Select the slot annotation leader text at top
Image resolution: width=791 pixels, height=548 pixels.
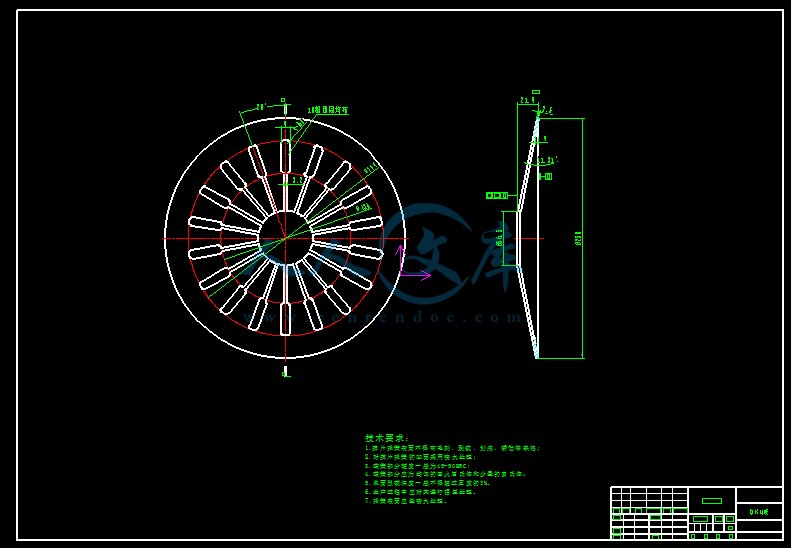328,110
